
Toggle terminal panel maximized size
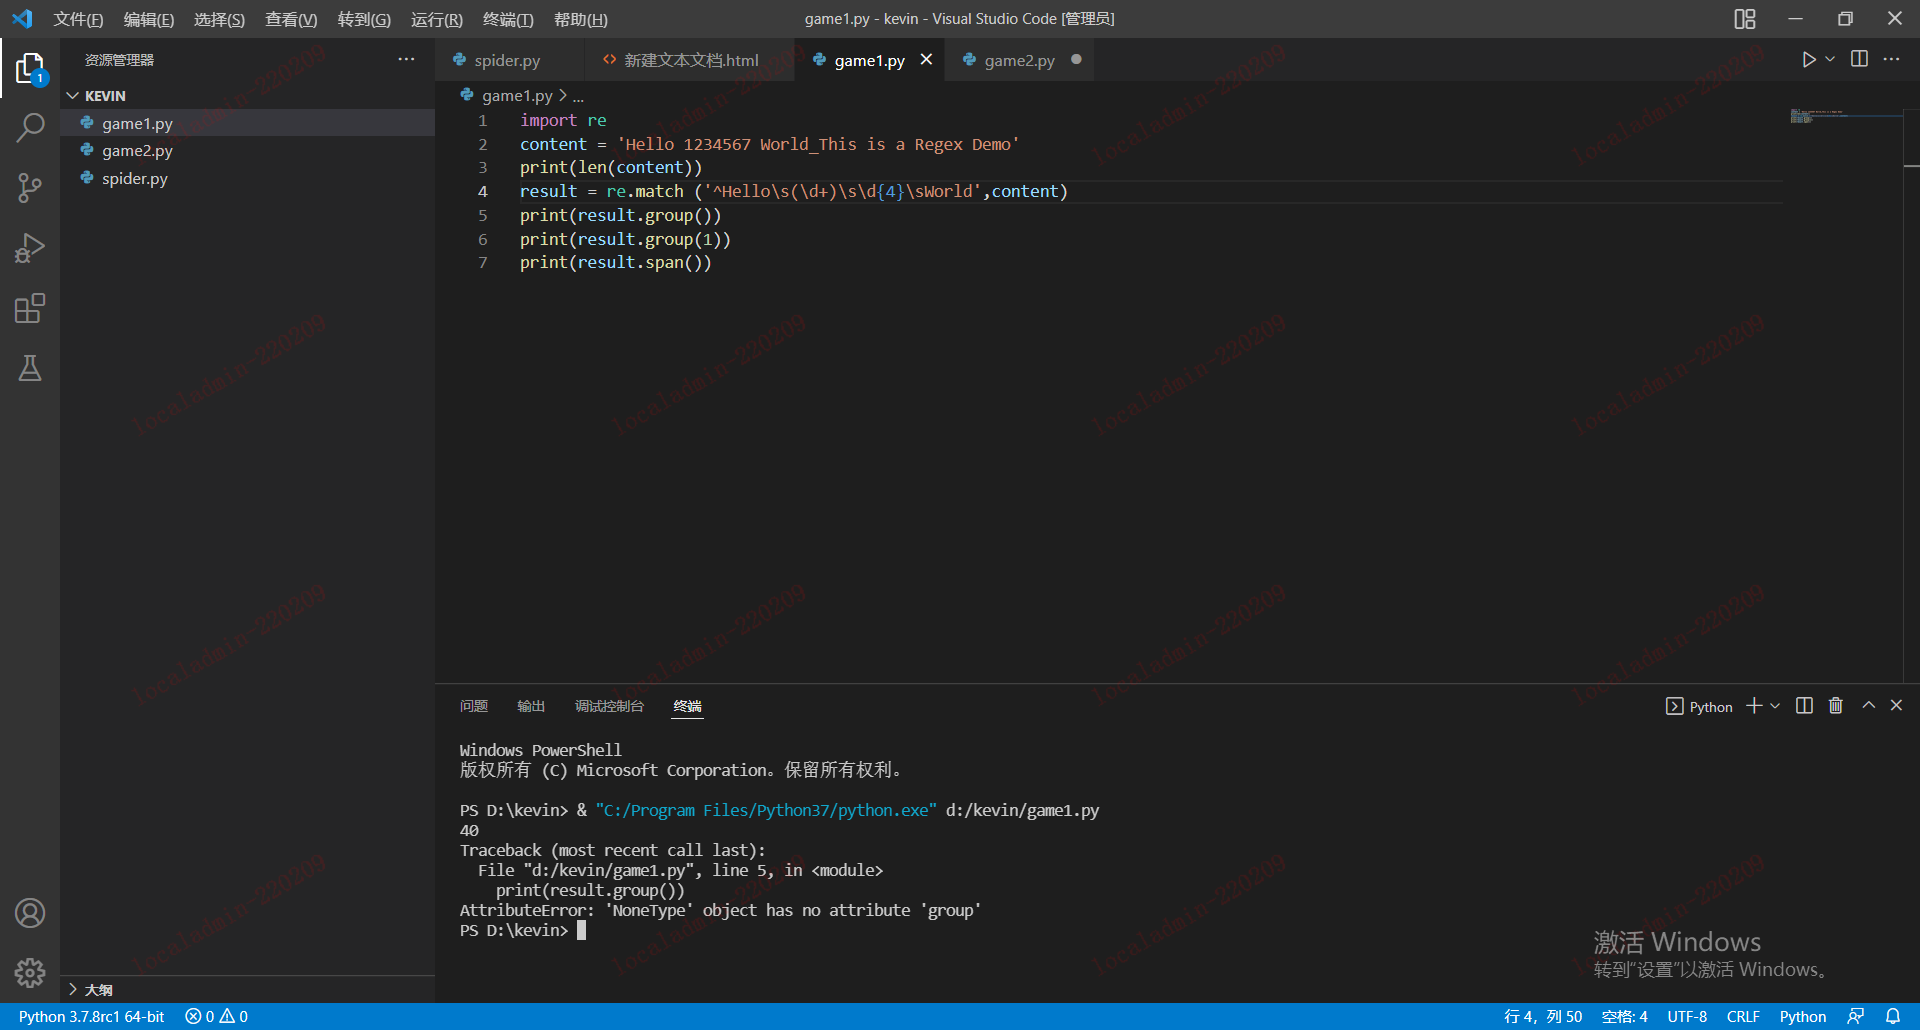coord(1868,706)
